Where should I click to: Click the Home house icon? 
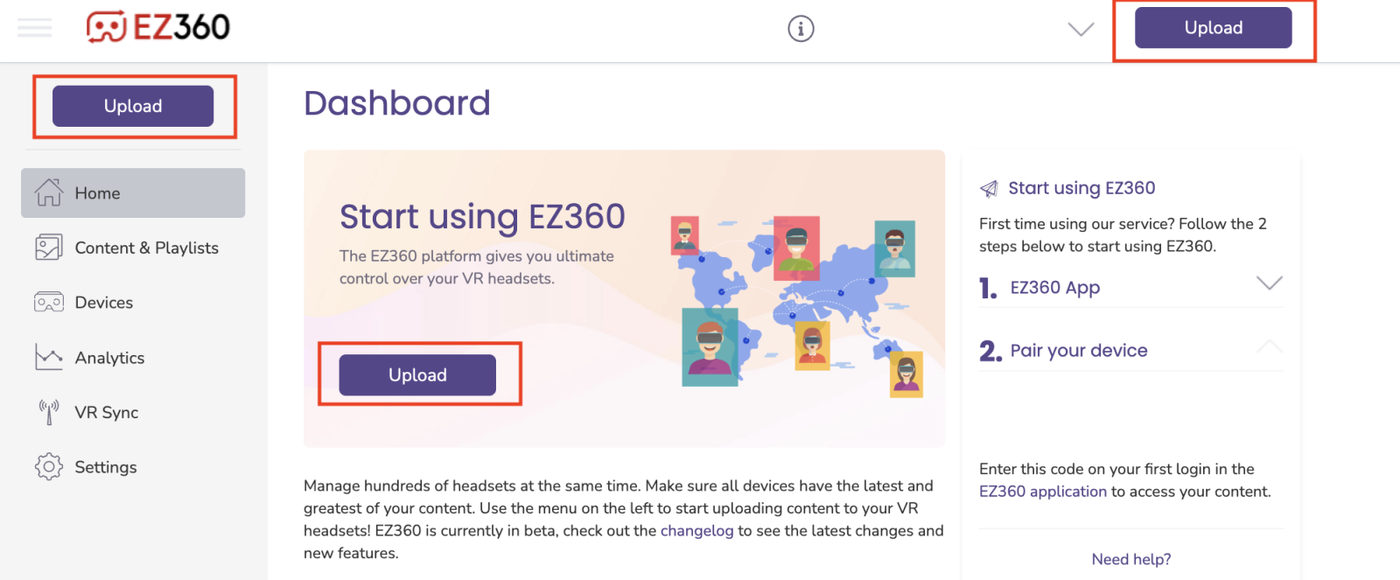pos(49,193)
